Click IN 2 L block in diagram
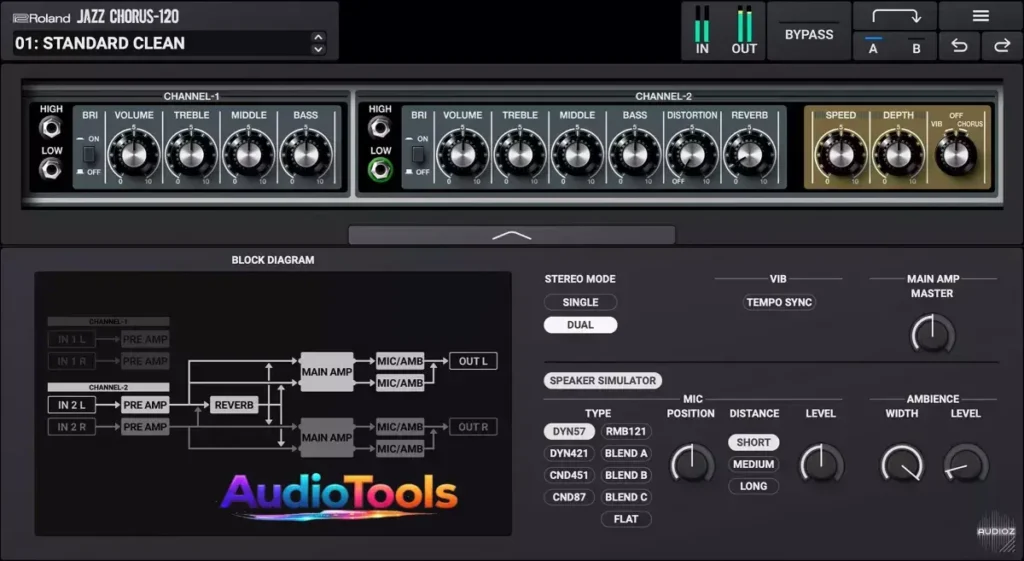This screenshot has width=1024, height=561. pos(71,405)
